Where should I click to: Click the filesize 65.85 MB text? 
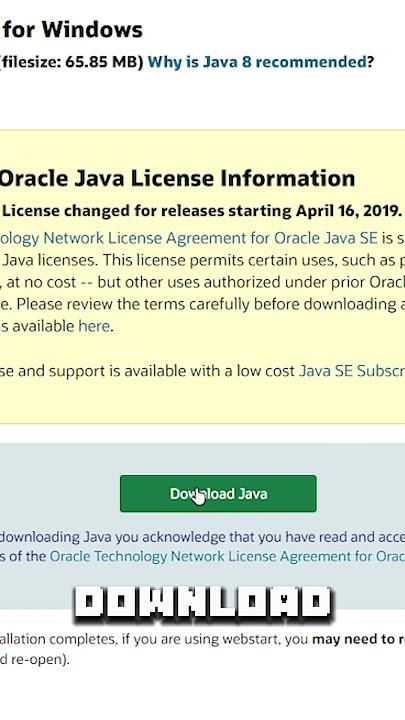coord(72,62)
